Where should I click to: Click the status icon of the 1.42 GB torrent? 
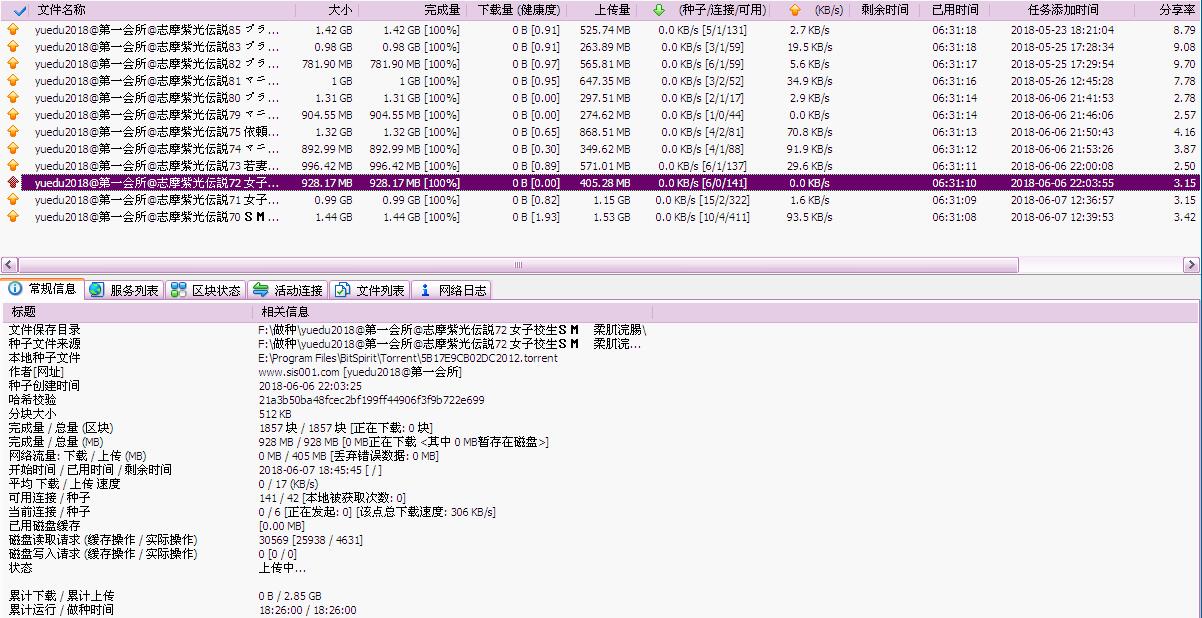point(13,30)
